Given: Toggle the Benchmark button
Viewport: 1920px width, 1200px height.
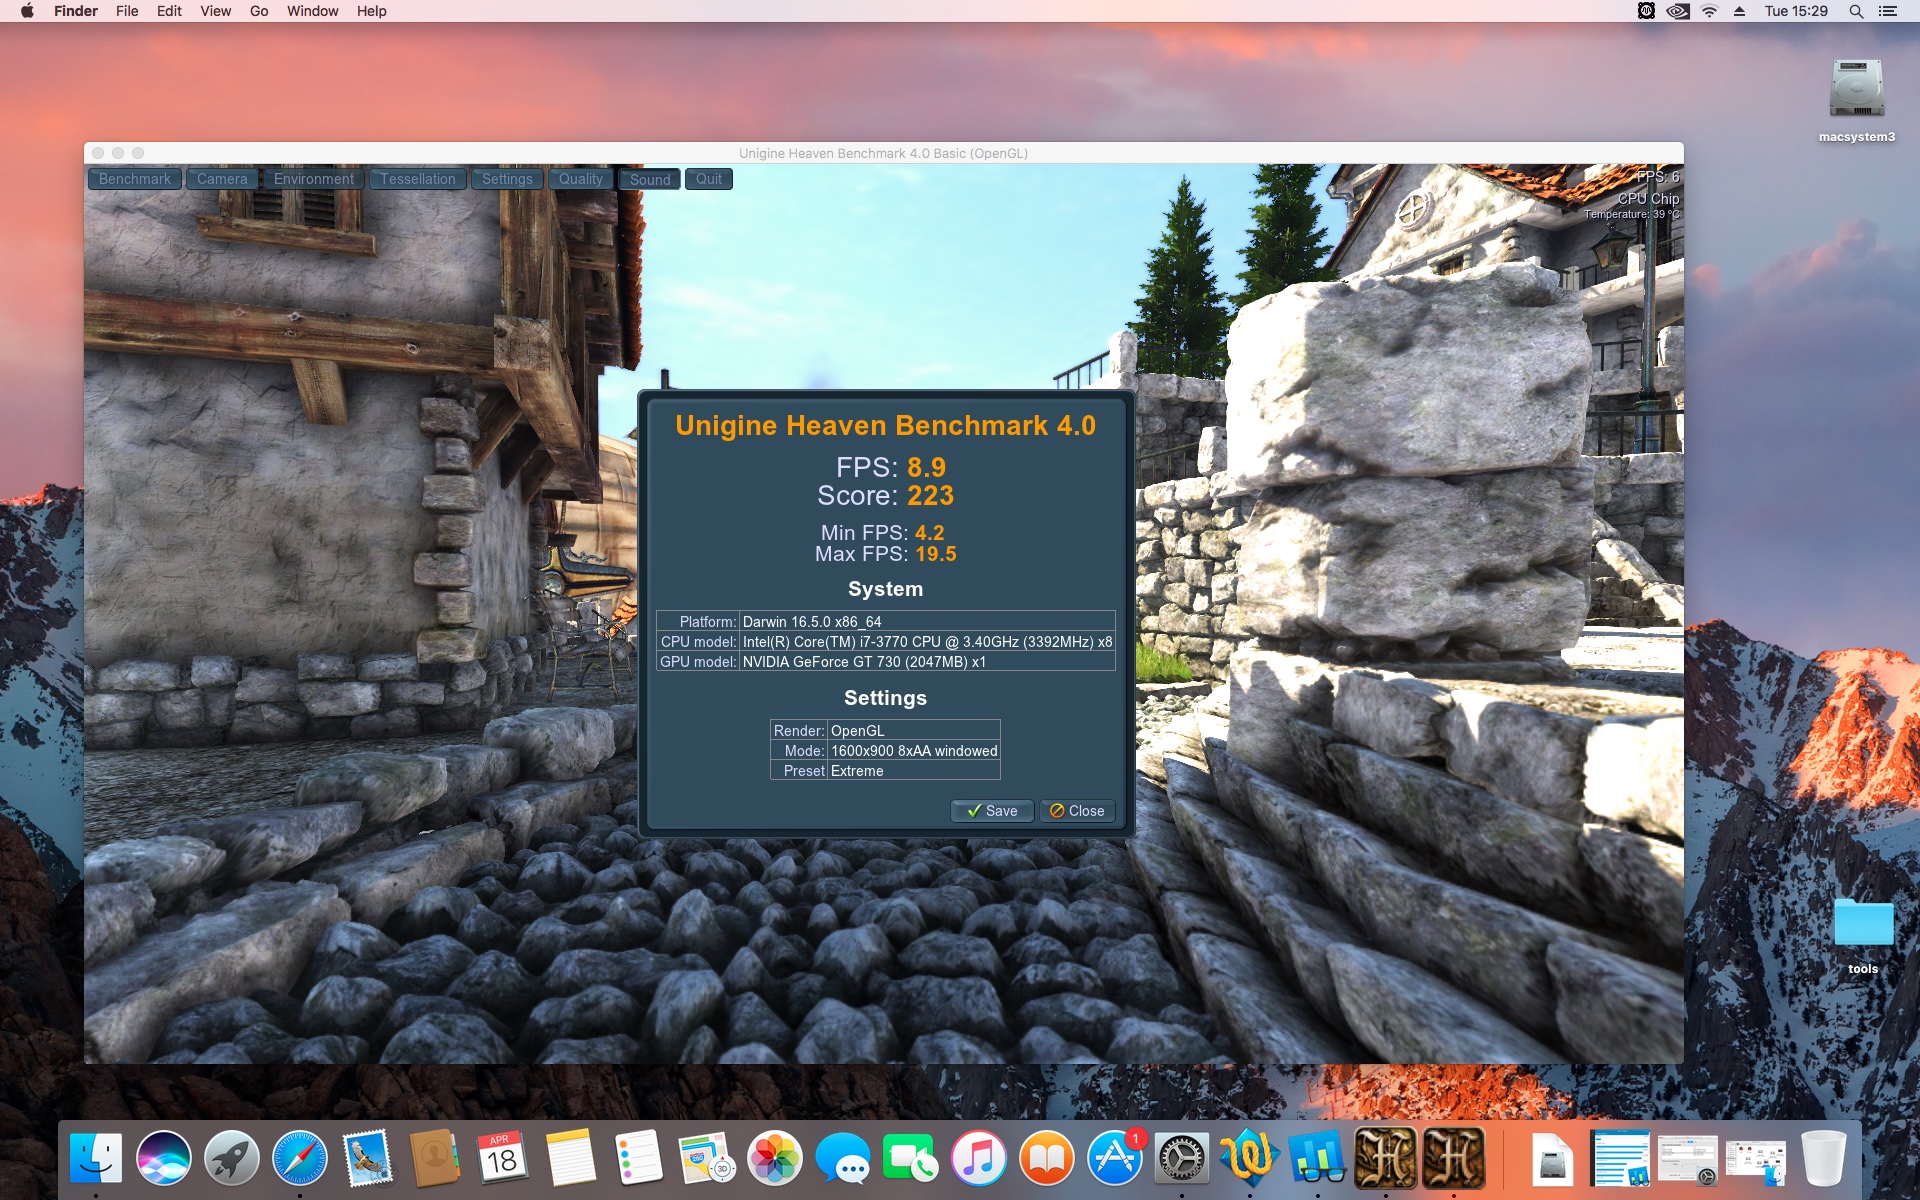Looking at the screenshot, I should 135,179.
